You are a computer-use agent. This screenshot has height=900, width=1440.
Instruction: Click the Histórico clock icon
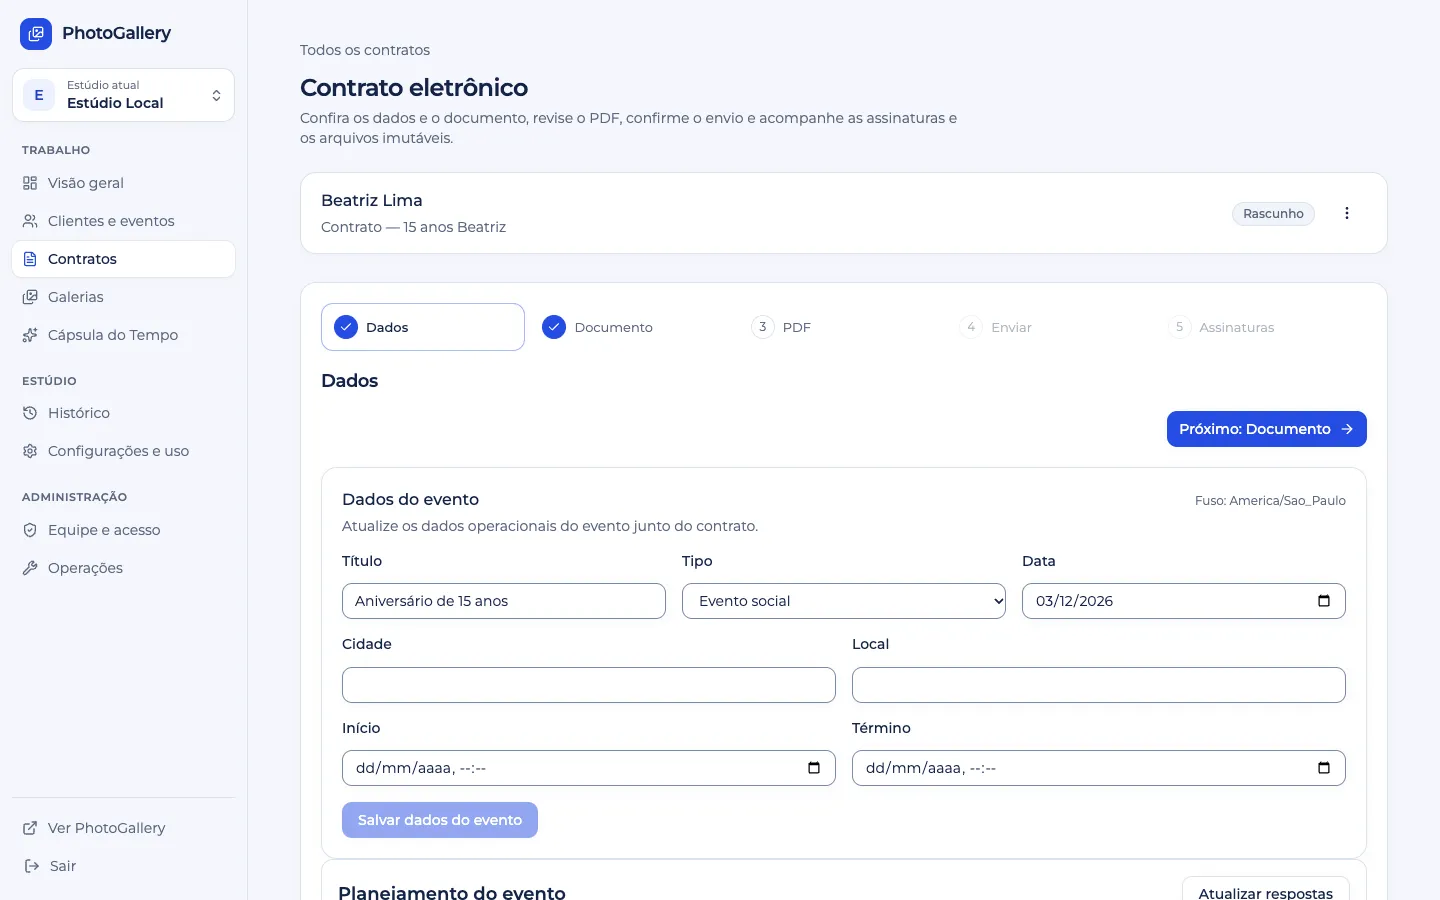coord(30,413)
